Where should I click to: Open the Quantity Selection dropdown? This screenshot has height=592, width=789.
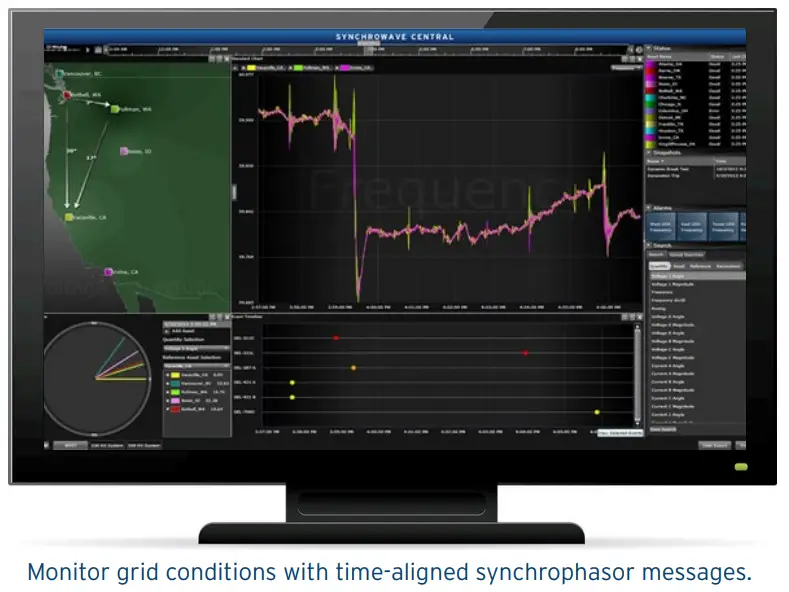(x=196, y=348)
